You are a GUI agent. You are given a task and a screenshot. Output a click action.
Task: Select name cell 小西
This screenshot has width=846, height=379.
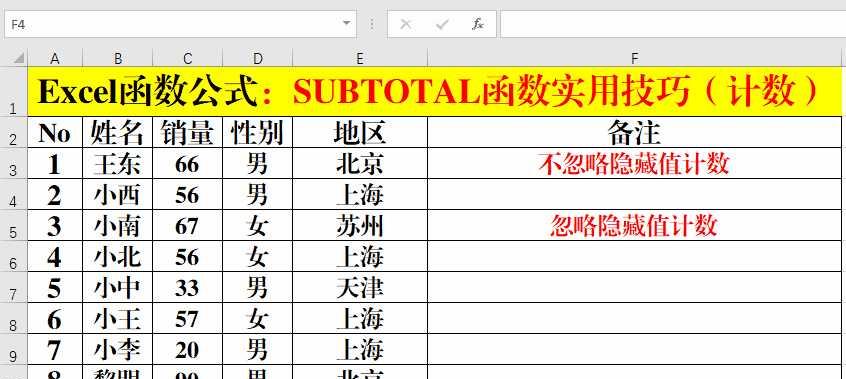(118, 194)
